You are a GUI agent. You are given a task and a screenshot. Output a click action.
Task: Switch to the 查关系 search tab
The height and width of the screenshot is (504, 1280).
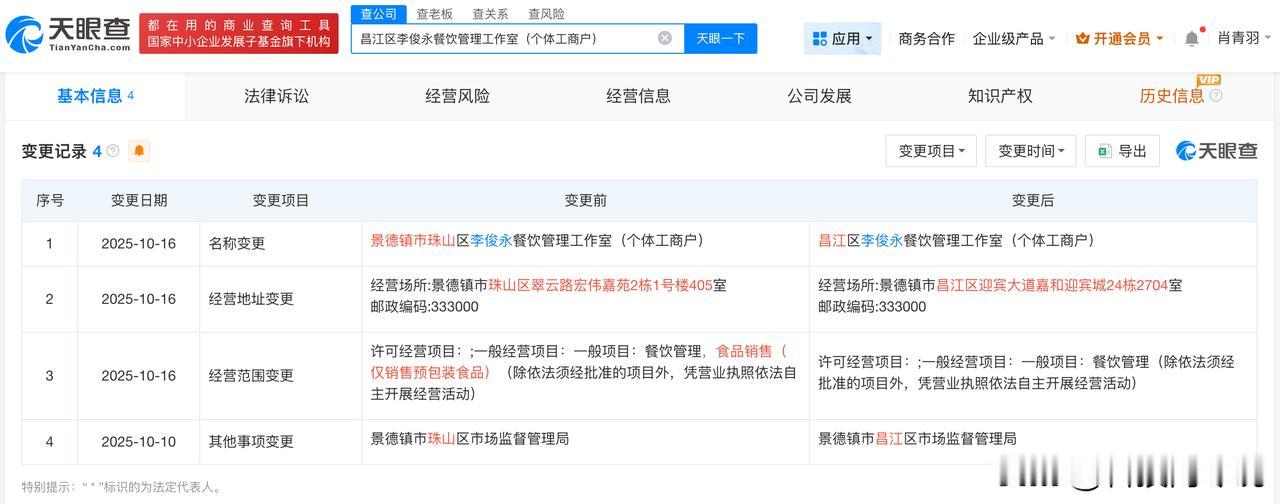(490, 14)
